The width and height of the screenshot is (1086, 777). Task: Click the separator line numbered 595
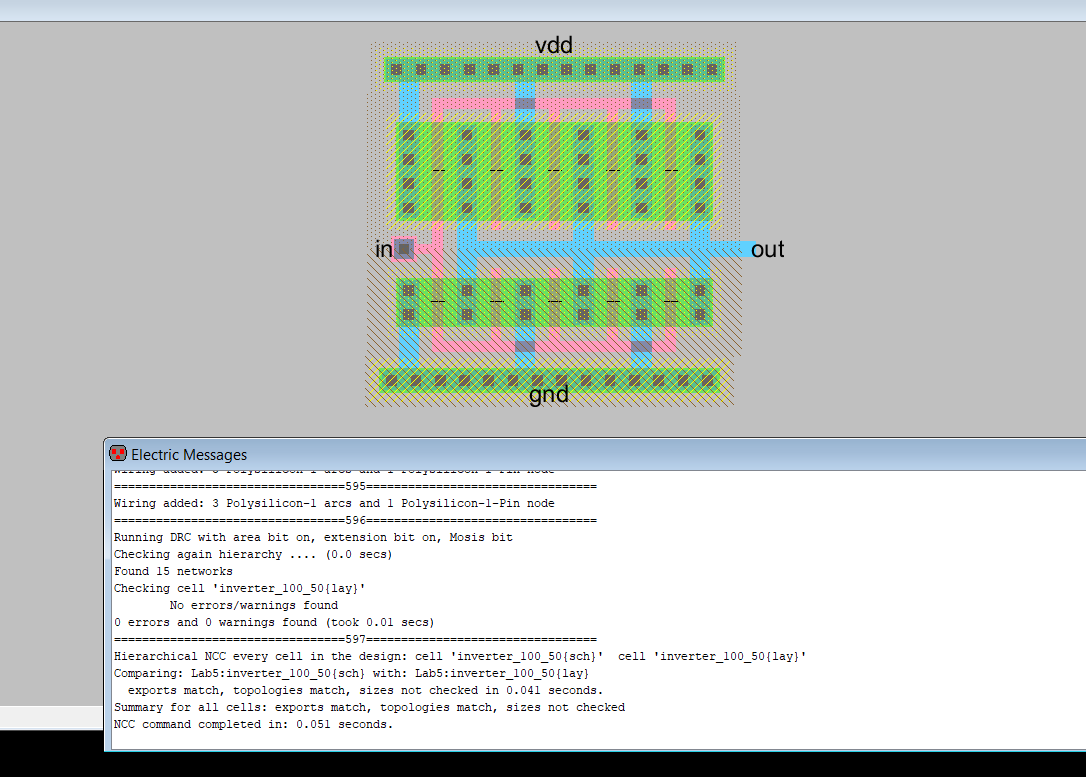[355, 486]
